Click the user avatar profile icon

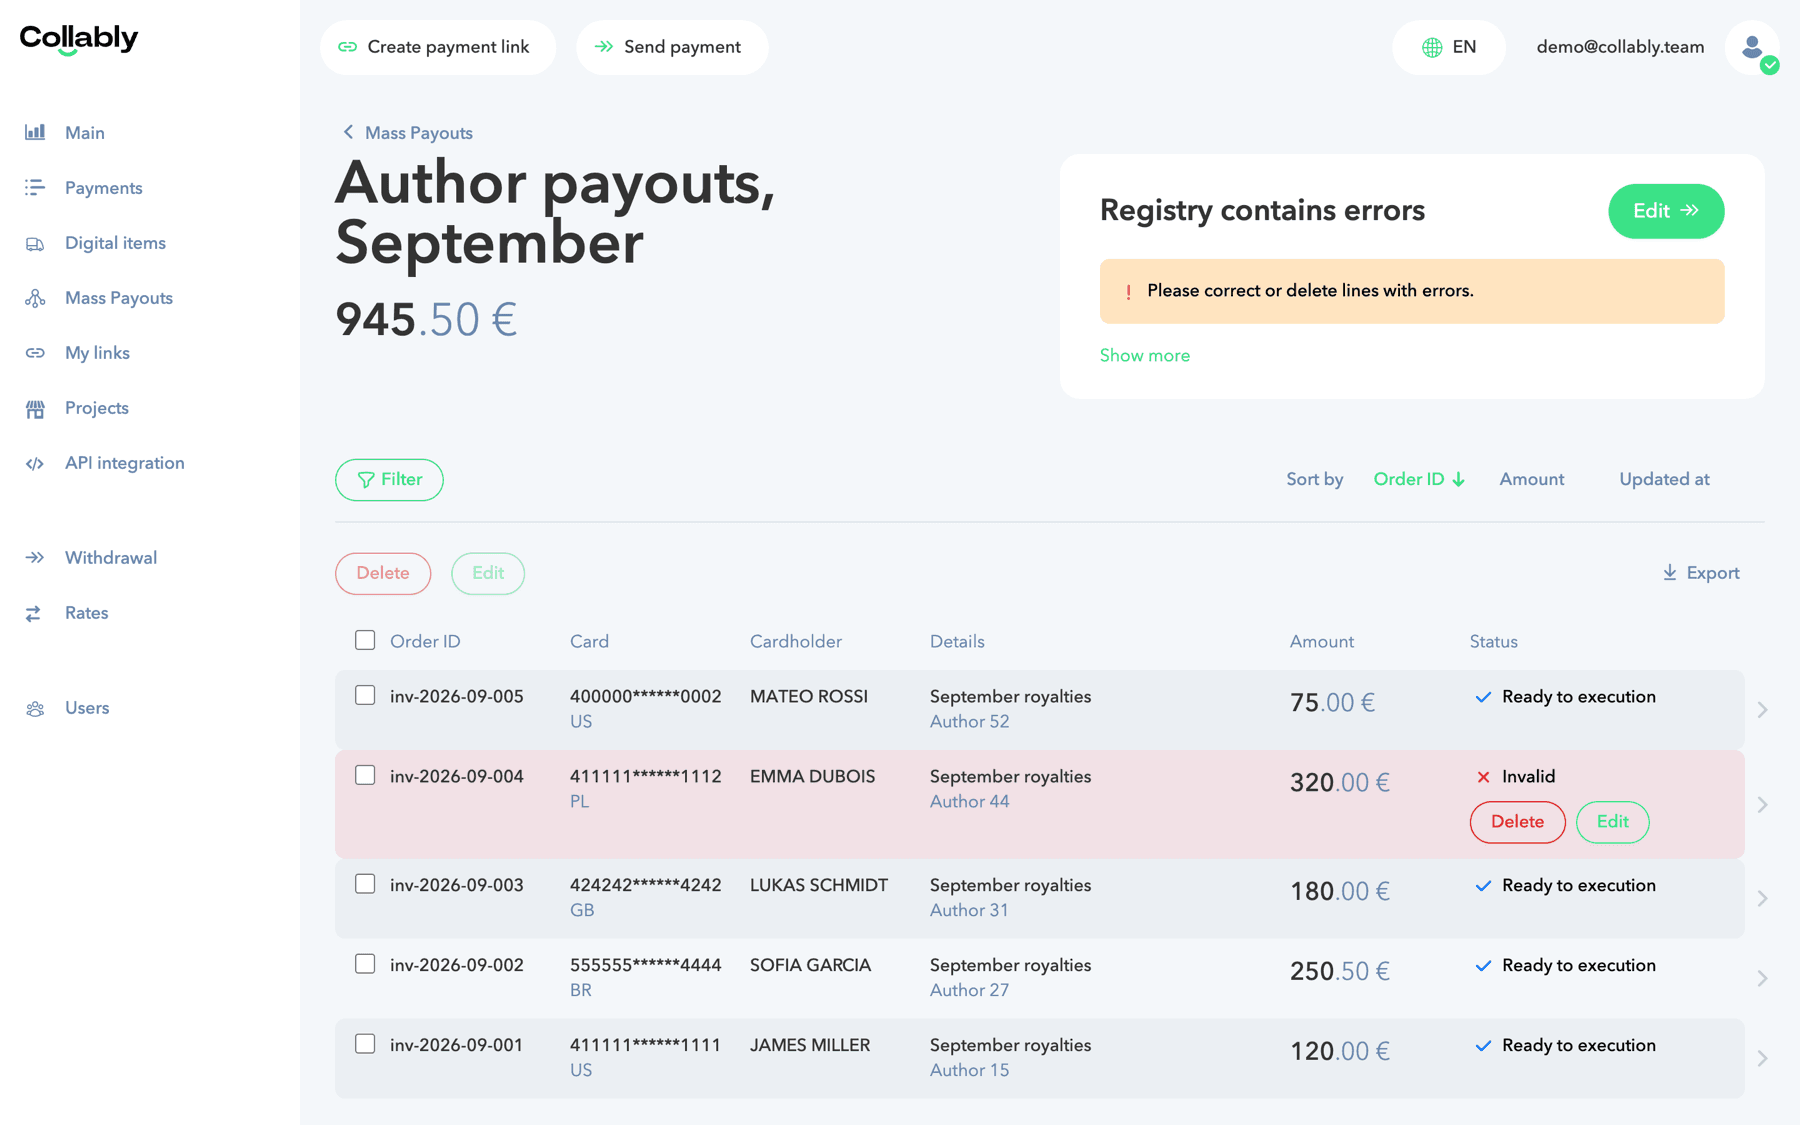[1752, 47]
